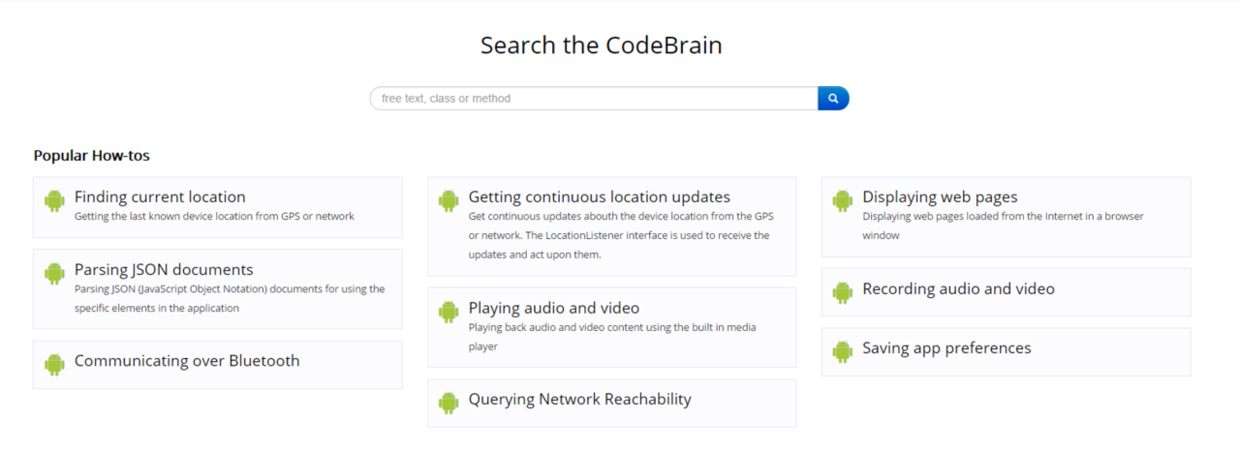Click Android icon beside Saving app preferences
This screenshot has height=450, width=1240.
pos(843,352)
